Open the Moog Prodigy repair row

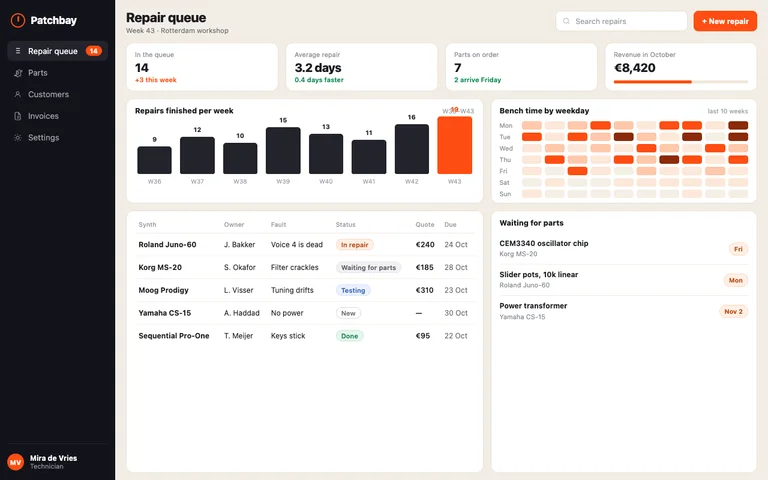[305, 290]
